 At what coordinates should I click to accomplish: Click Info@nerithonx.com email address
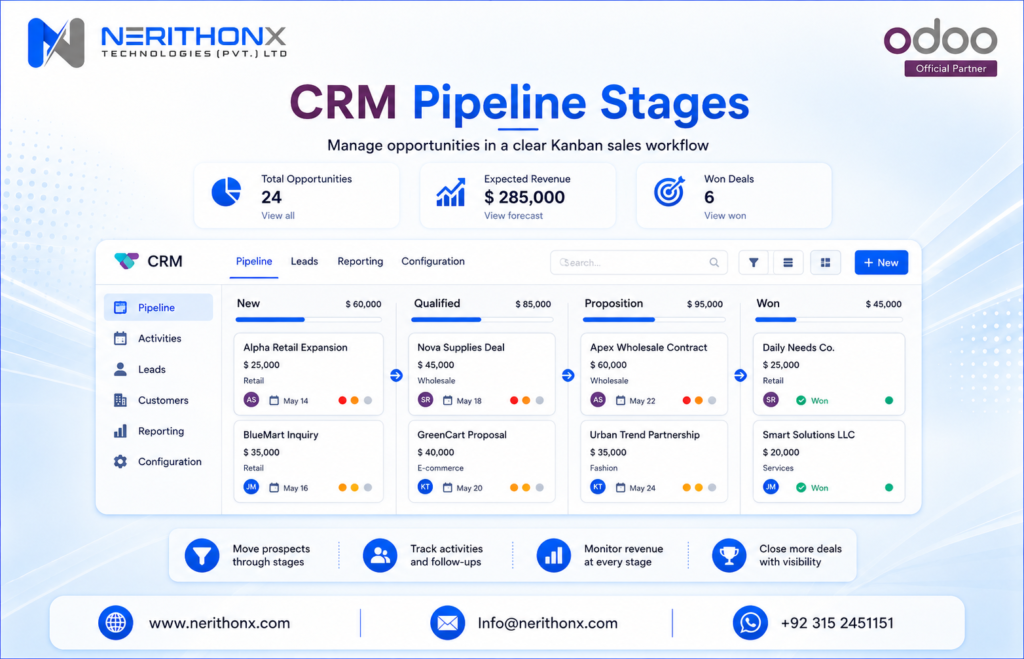pyautogui.click(x=547, y=623)
